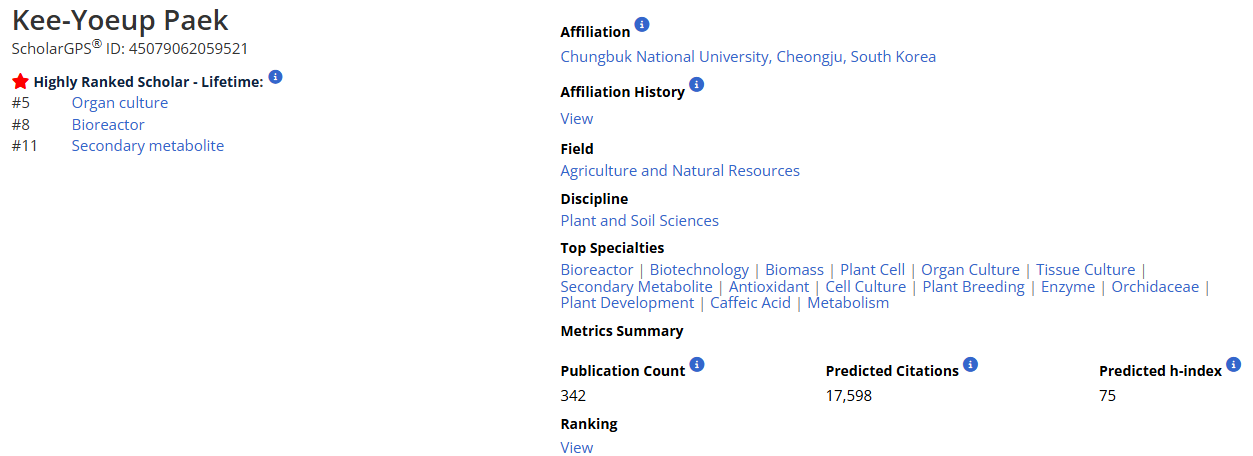
Task: Open the Chungbuk National University affiliation link
Action: pyautogui.click(x=748, y=57)
